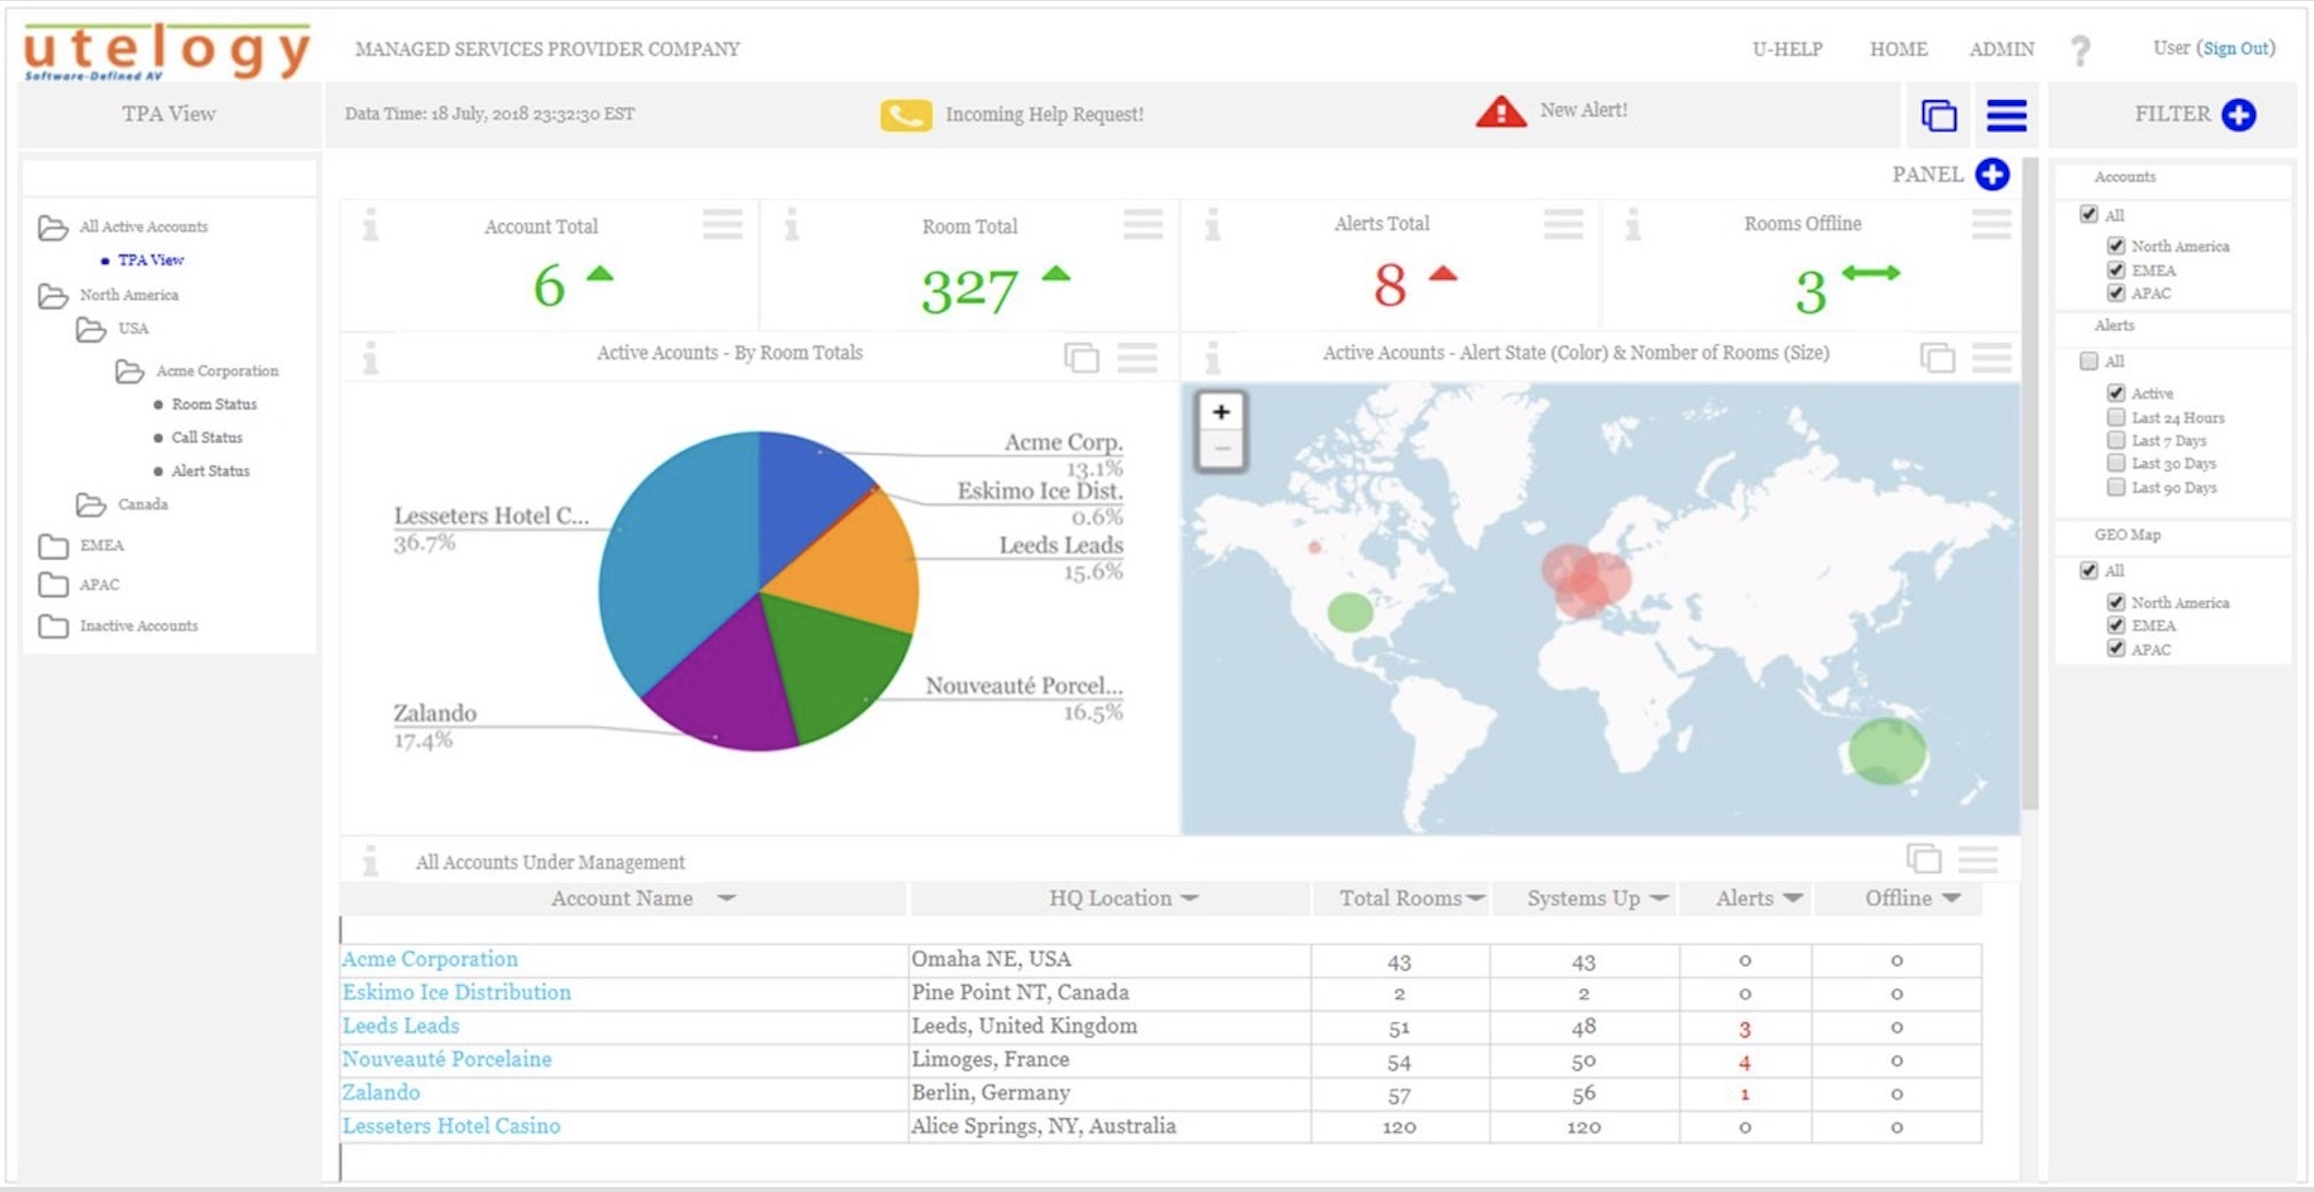The height and width of the screenshot is (1192, 2314).
Task: Click the red New Alert warning triangle
Action: (x=1501, y=111)
